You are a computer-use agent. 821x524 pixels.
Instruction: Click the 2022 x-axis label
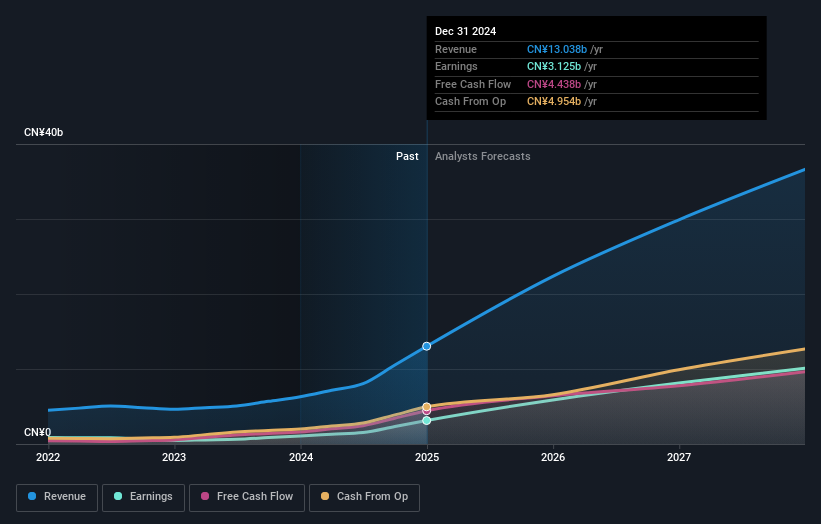[x=48, y=457]
